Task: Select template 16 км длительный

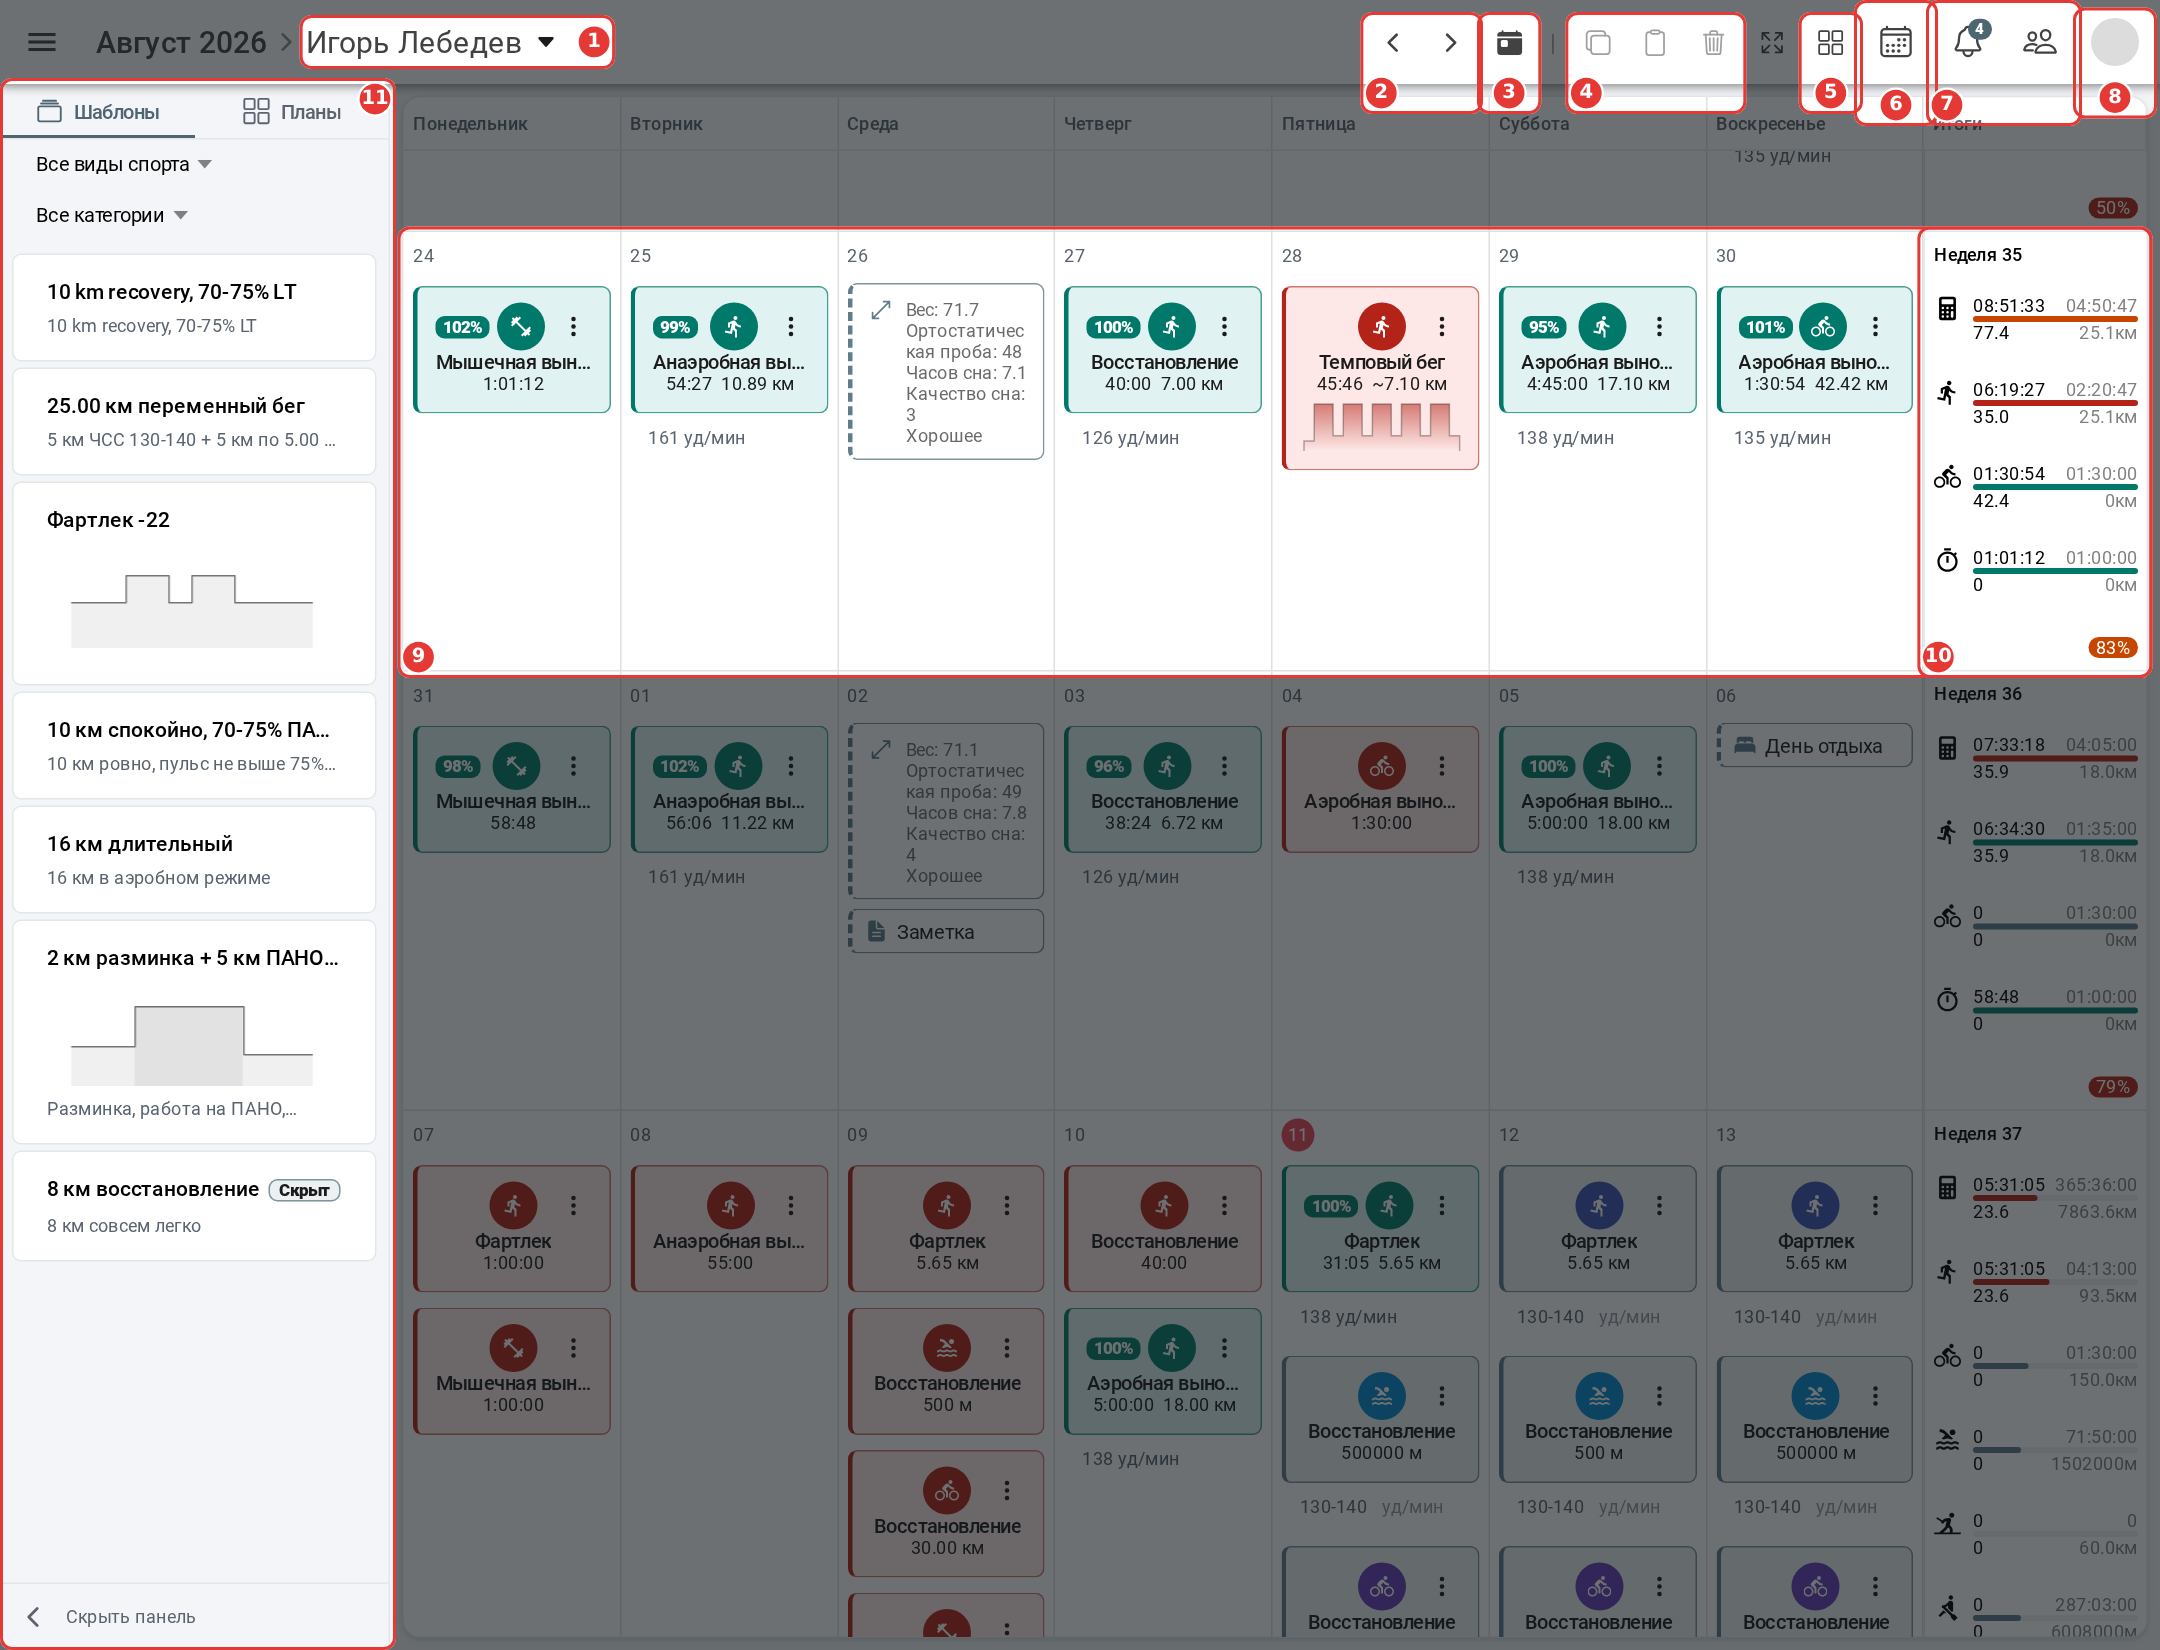Action: click(194, 859)
